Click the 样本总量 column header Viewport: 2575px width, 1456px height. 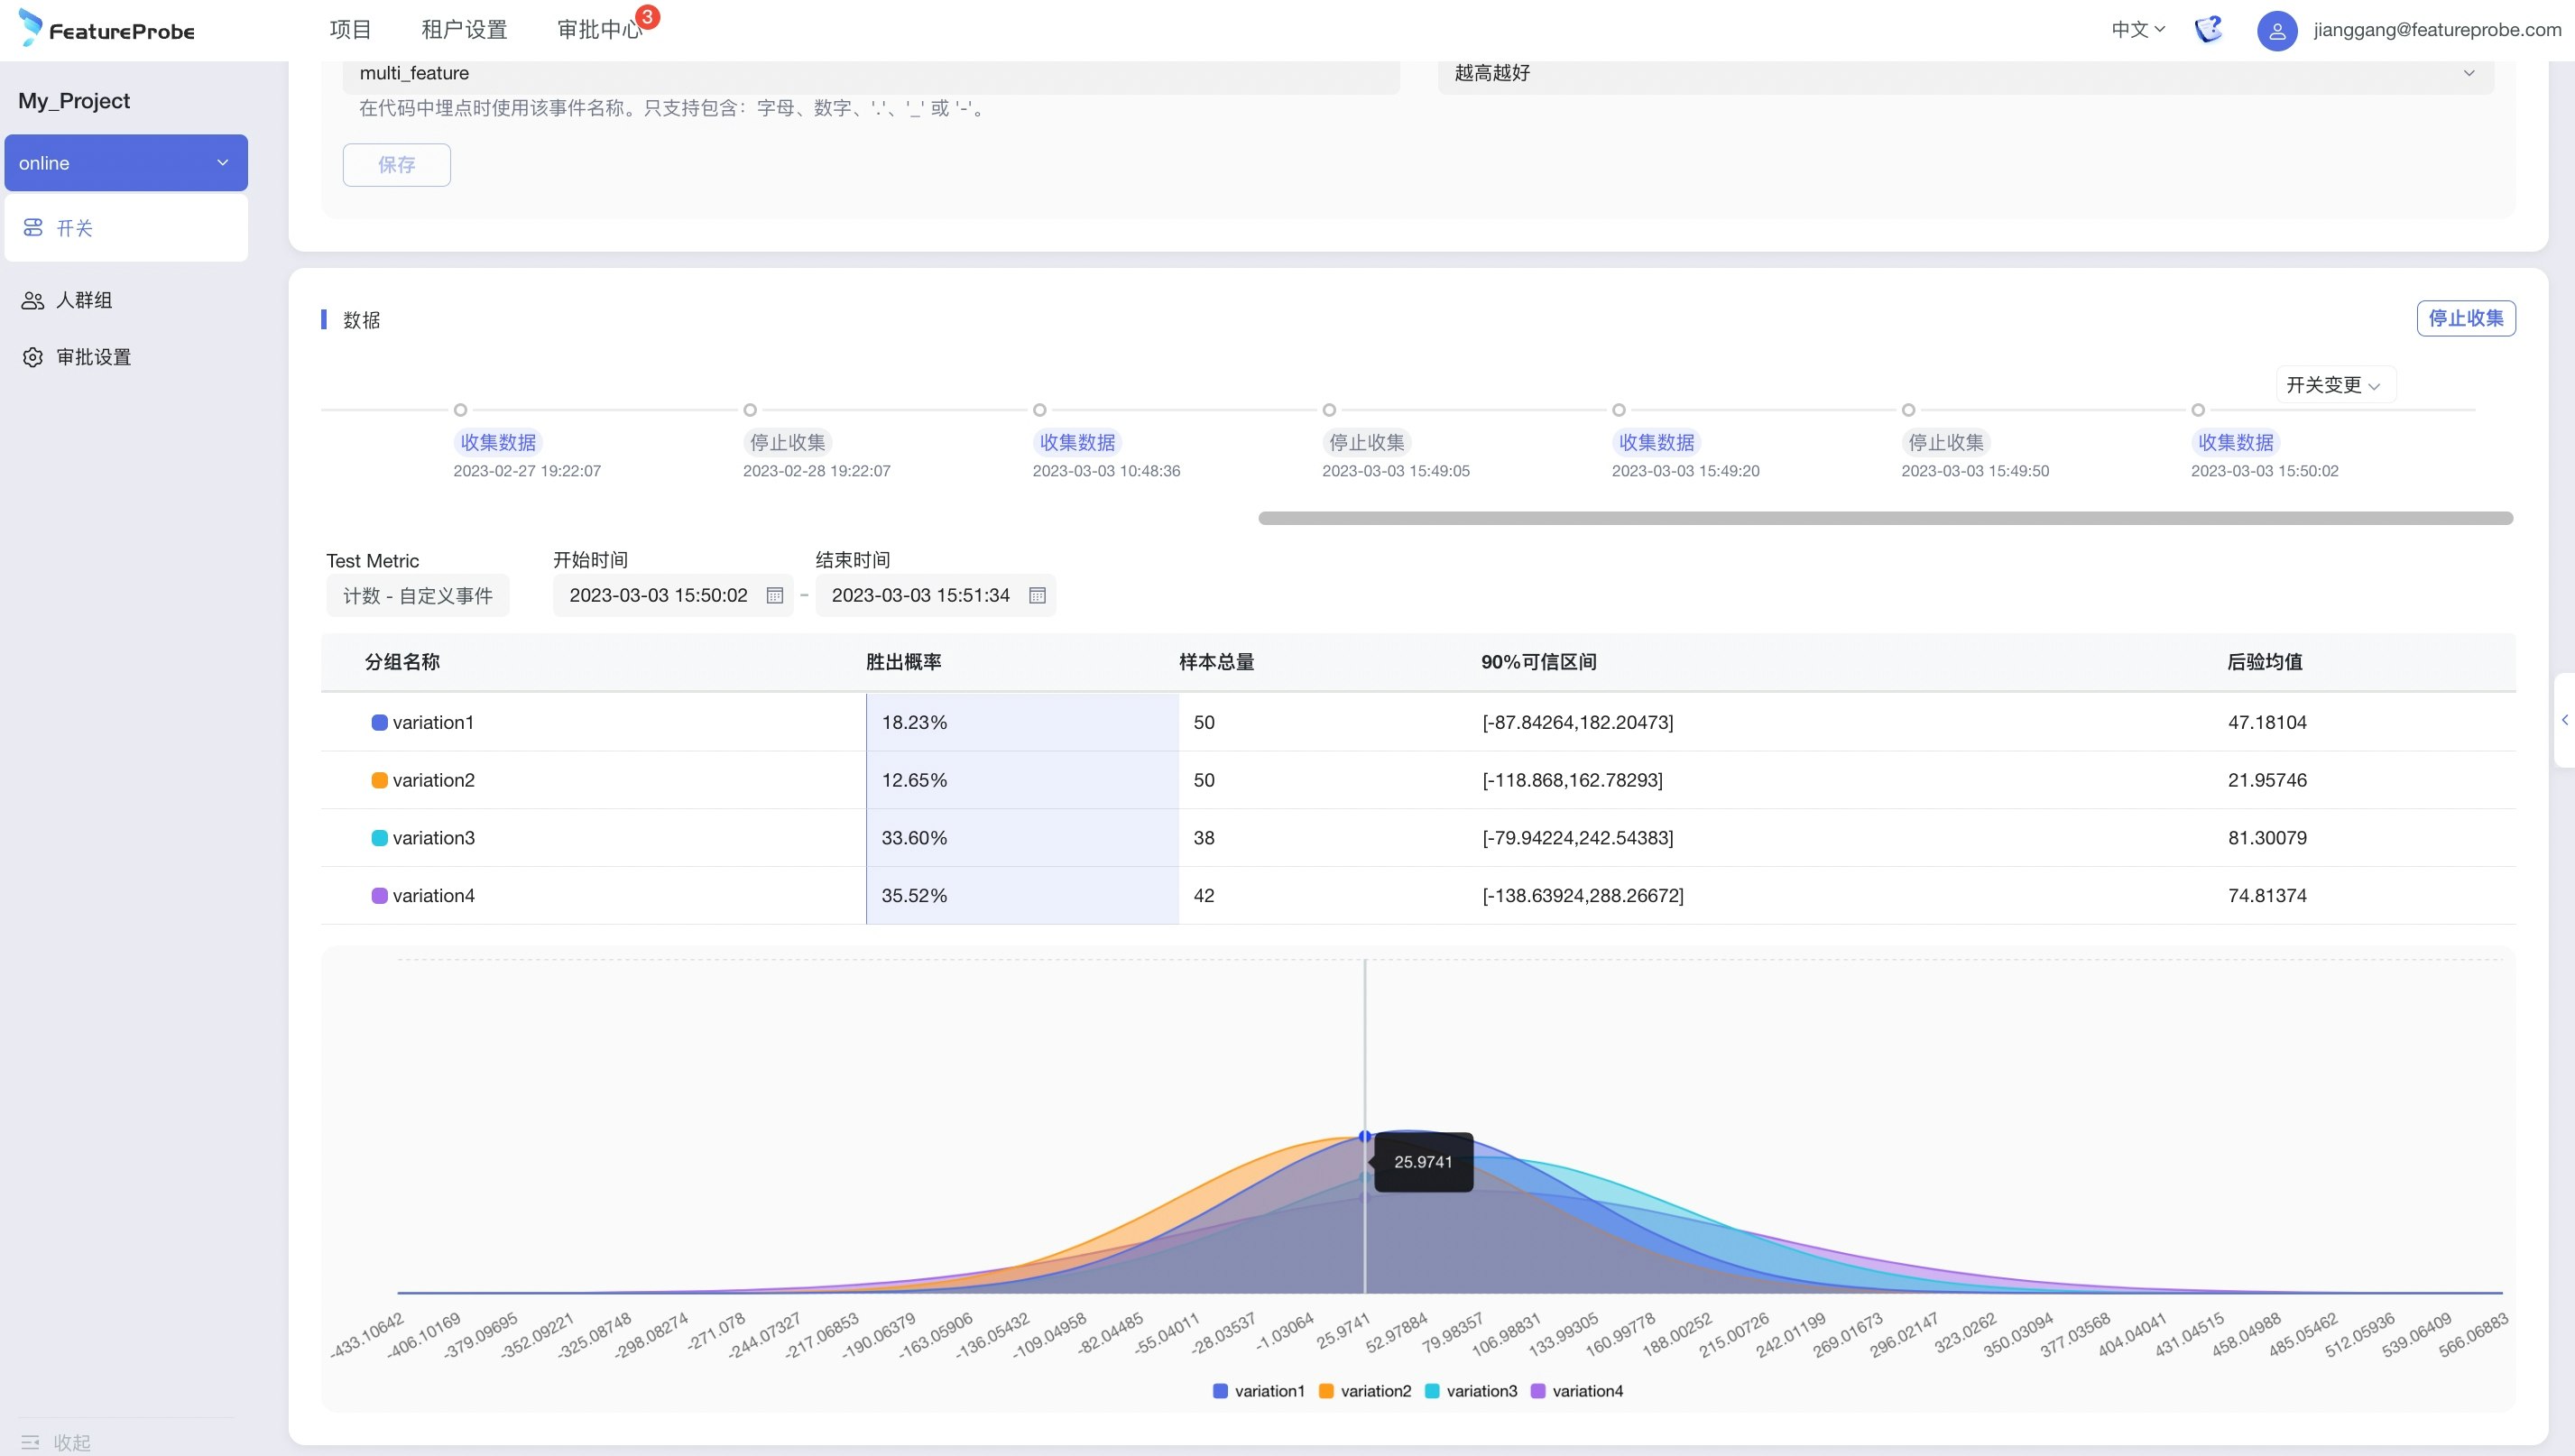pyautogui.click(x=1216, y=662)
